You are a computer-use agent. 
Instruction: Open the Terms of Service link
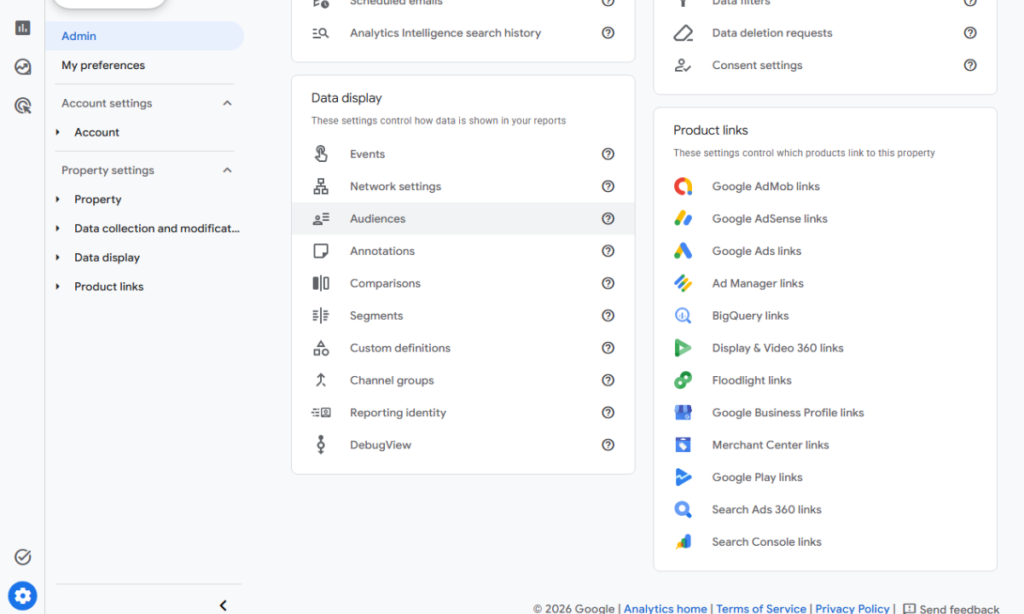pos(761,608)
